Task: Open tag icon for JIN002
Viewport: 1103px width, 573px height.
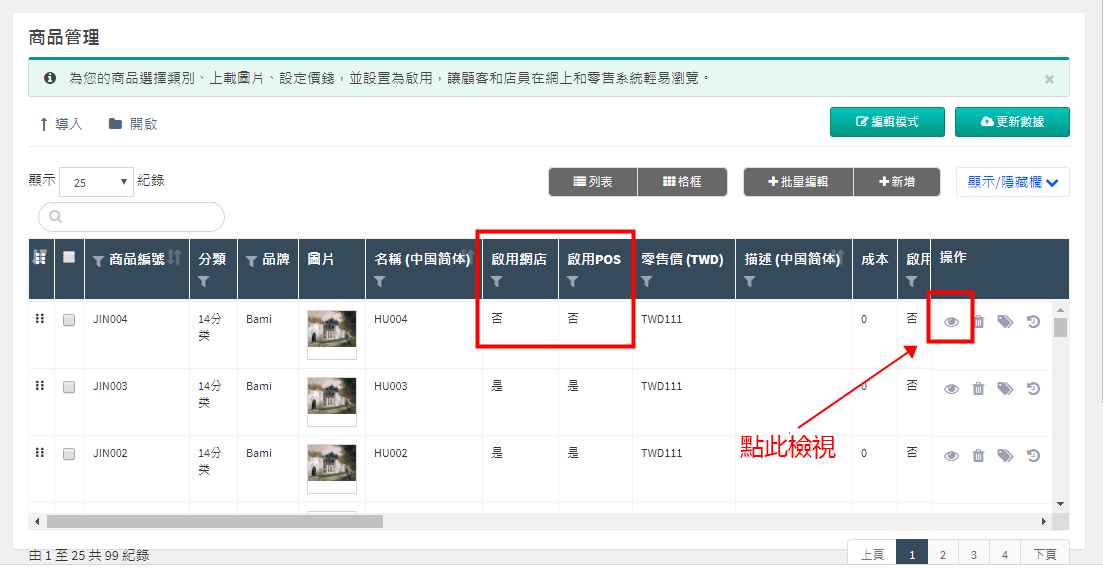Action: (1005, 456)
